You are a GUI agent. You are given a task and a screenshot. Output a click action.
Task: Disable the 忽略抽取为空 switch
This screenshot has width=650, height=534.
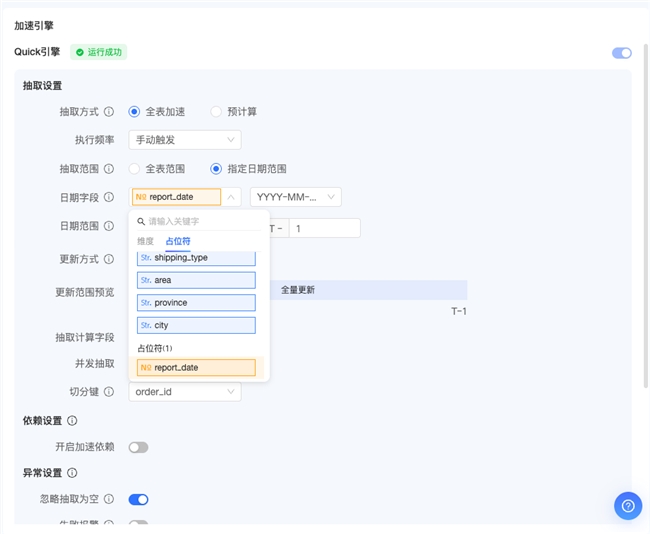click(138, 499)
